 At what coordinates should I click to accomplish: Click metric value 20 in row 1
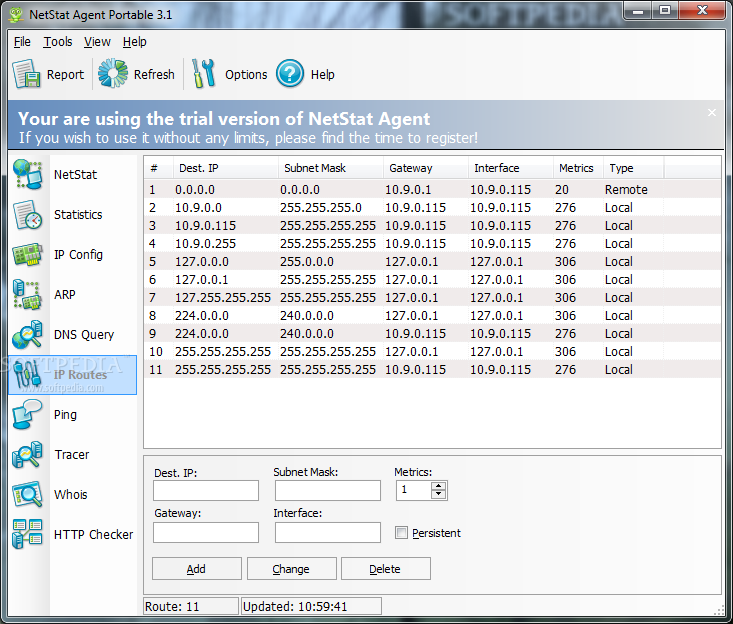[x=562, y=189]
